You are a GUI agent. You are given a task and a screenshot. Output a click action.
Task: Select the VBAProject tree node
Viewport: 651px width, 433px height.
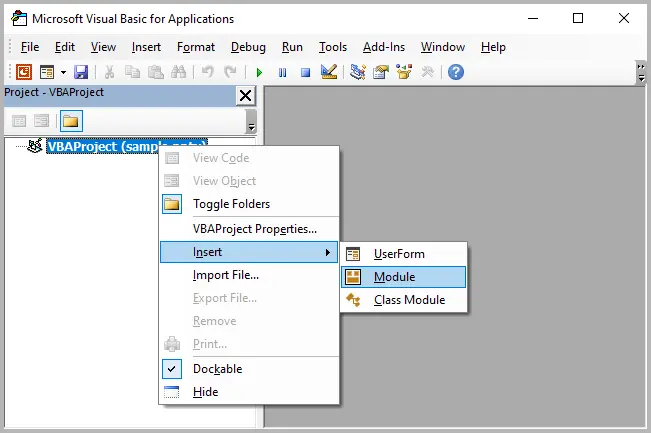click(x=127, y=146)
